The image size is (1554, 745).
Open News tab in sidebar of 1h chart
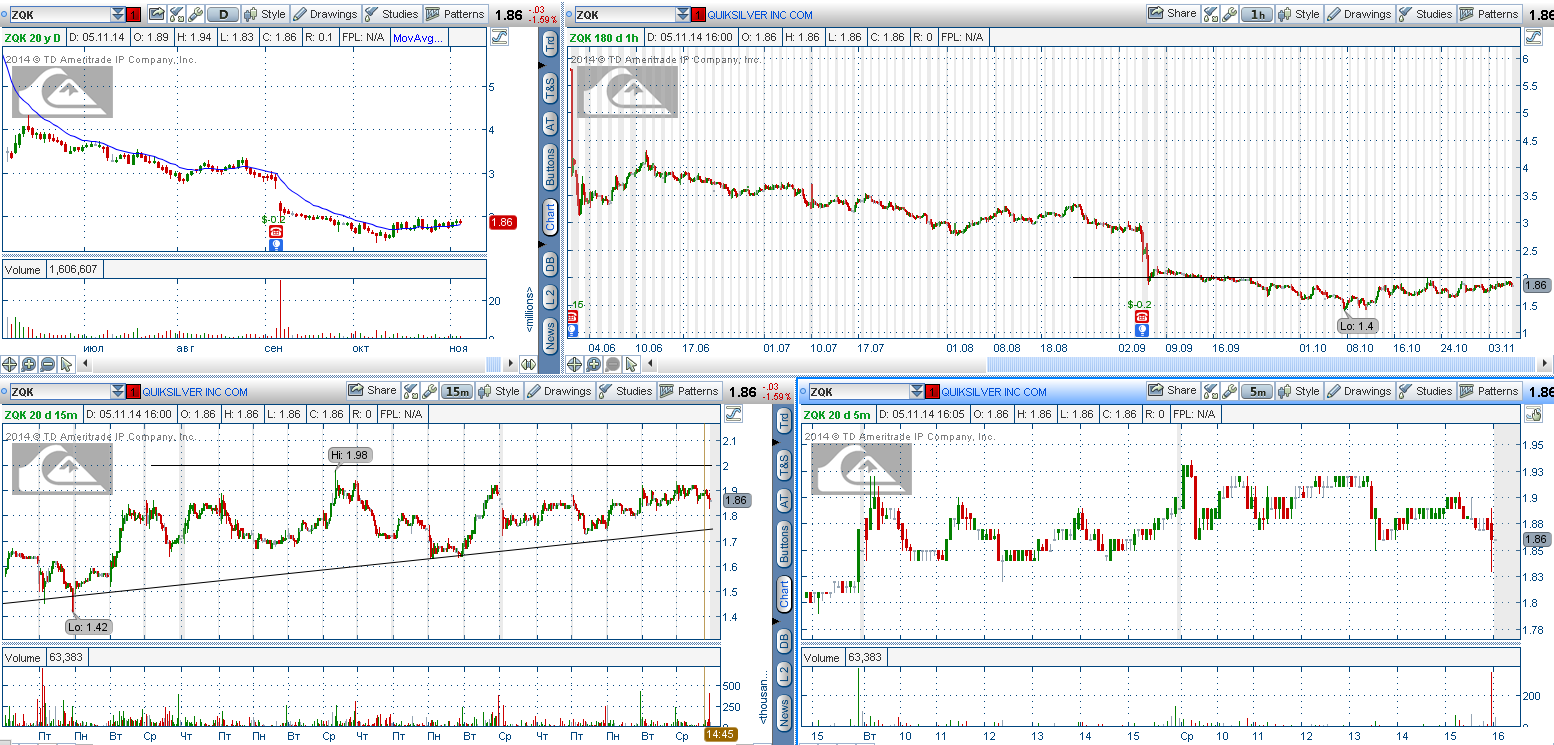point(550,335)
